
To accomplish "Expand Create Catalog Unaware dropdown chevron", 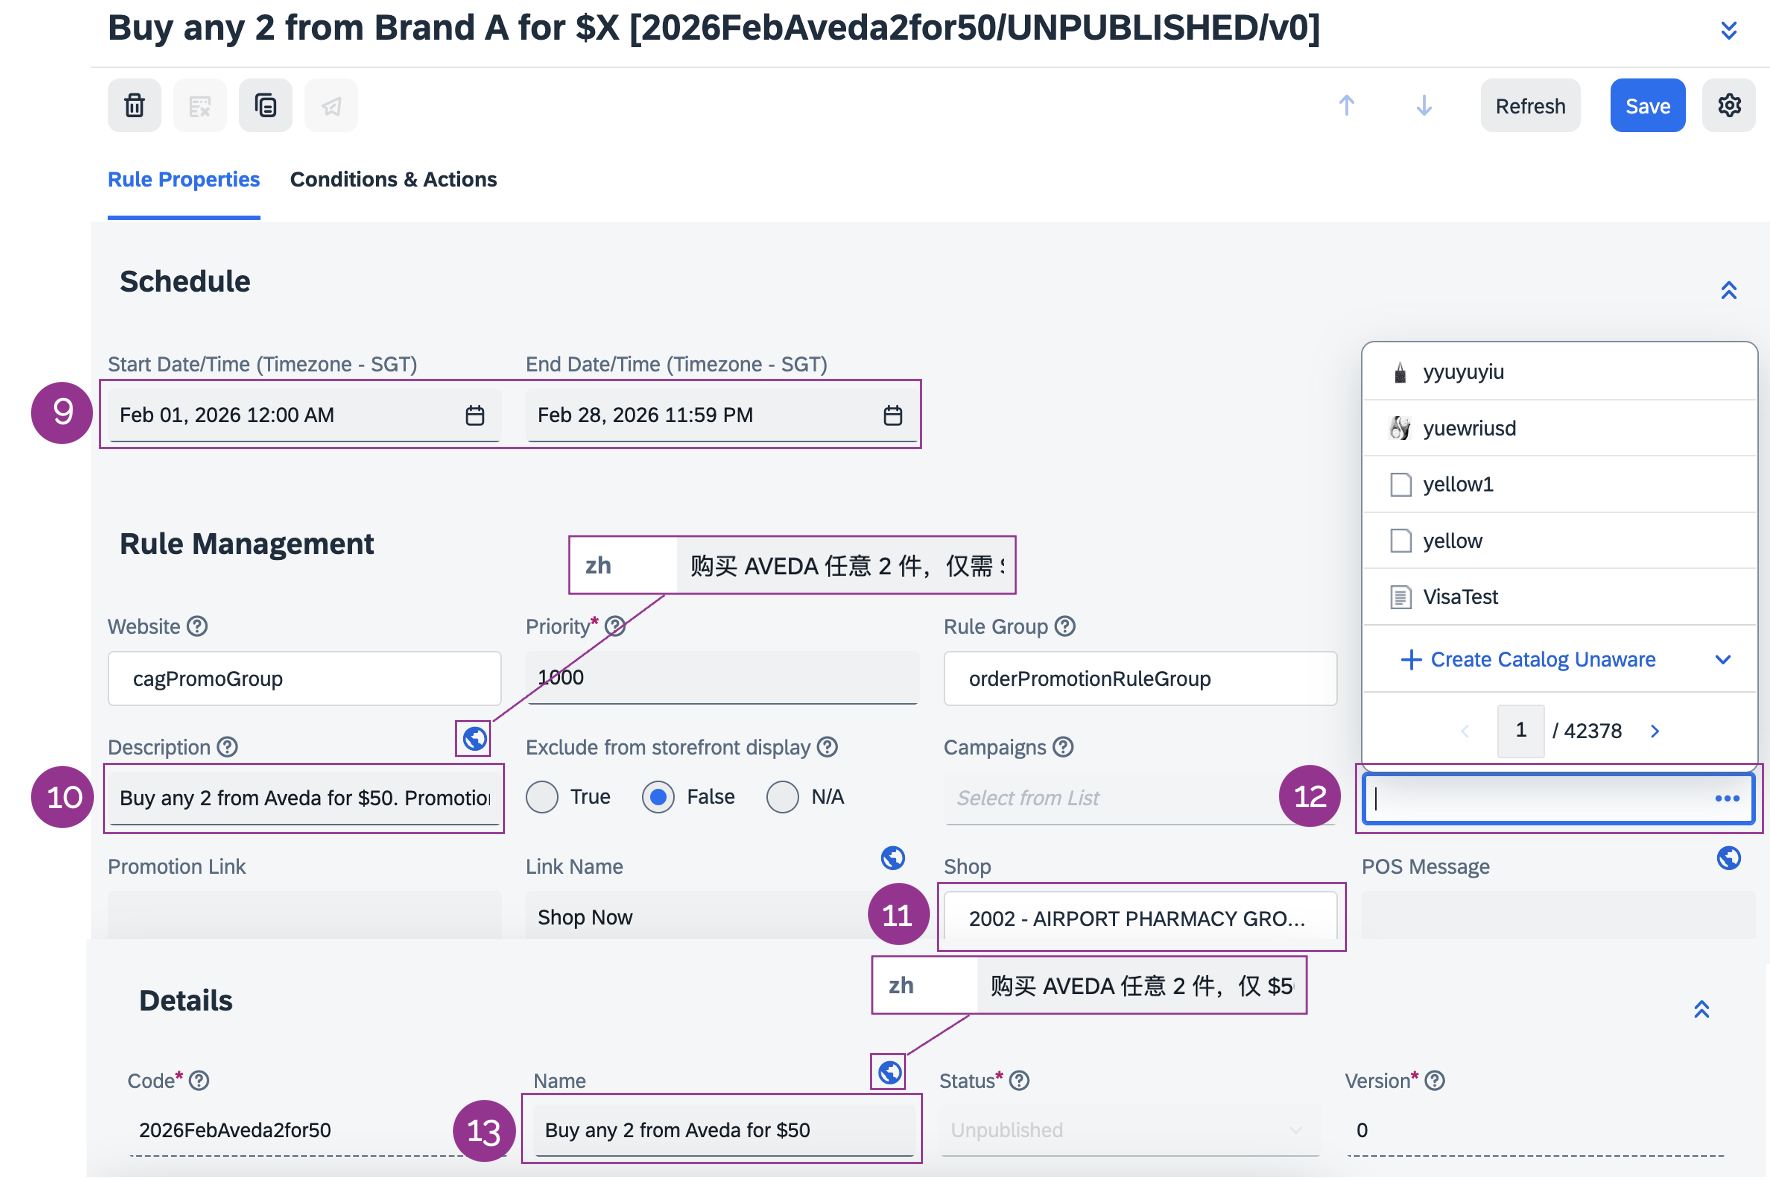I will [x=1722, y=659].
